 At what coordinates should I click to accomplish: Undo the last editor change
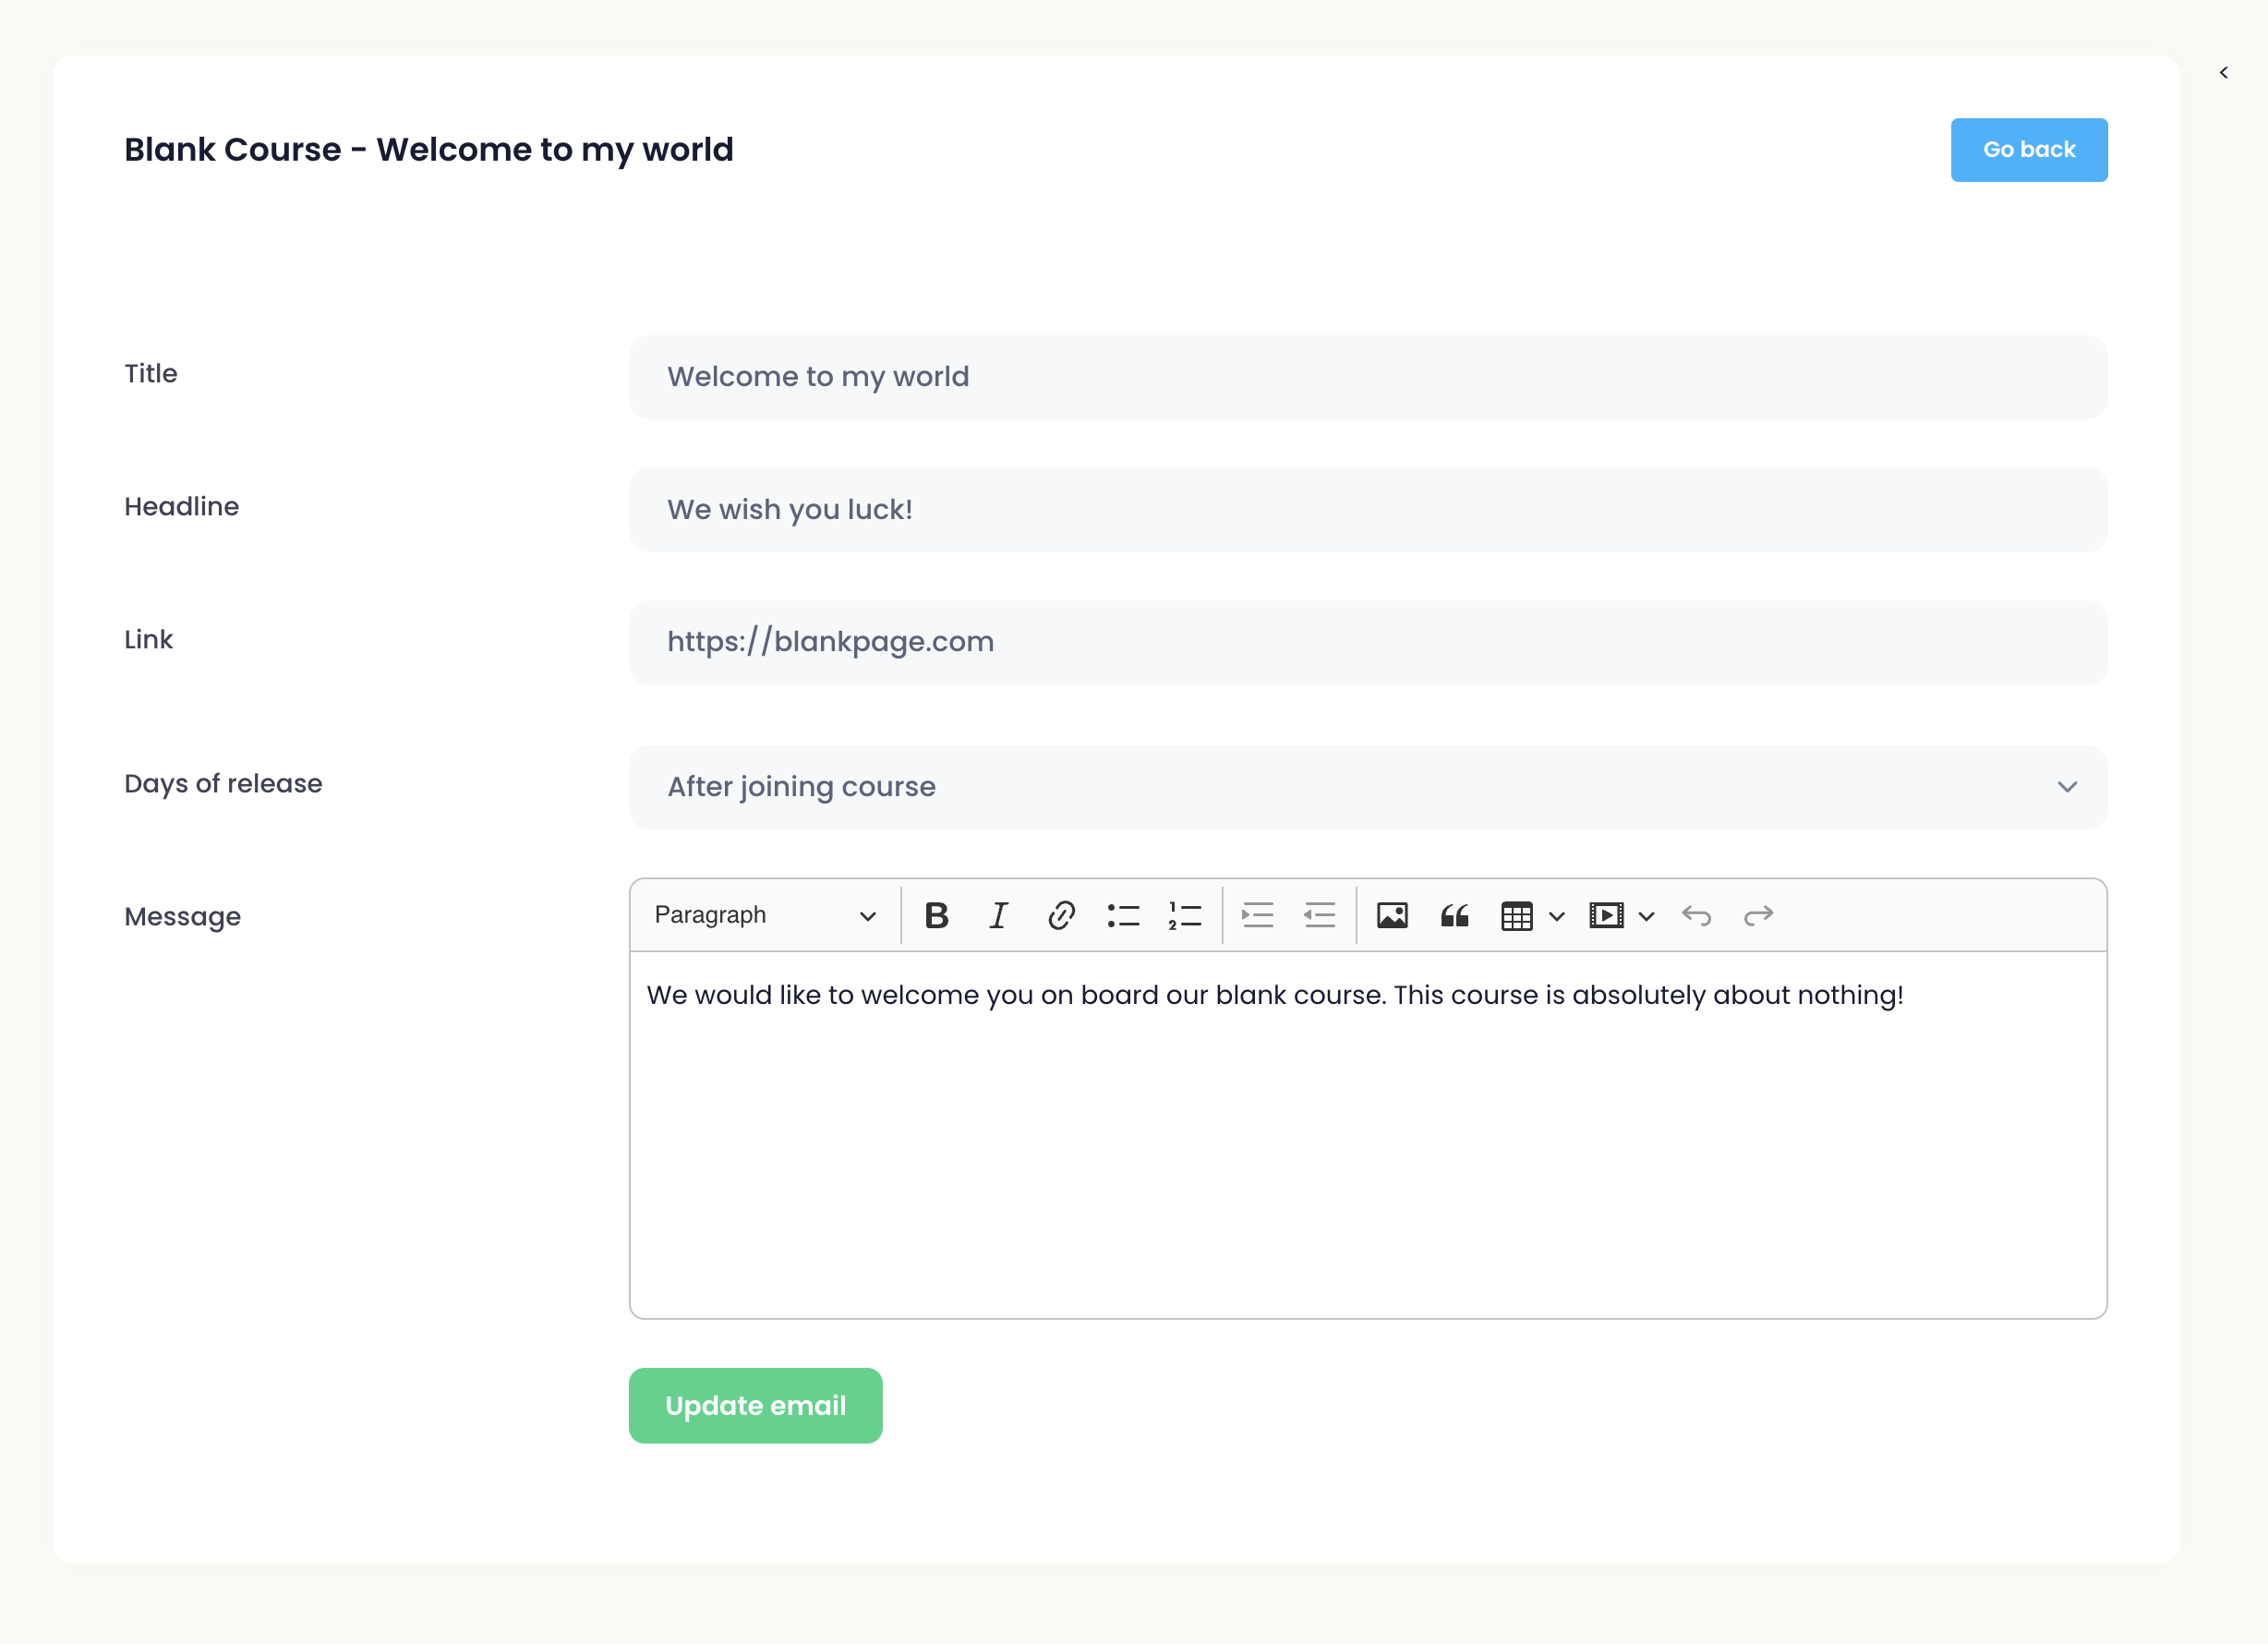coord(1697,915)
